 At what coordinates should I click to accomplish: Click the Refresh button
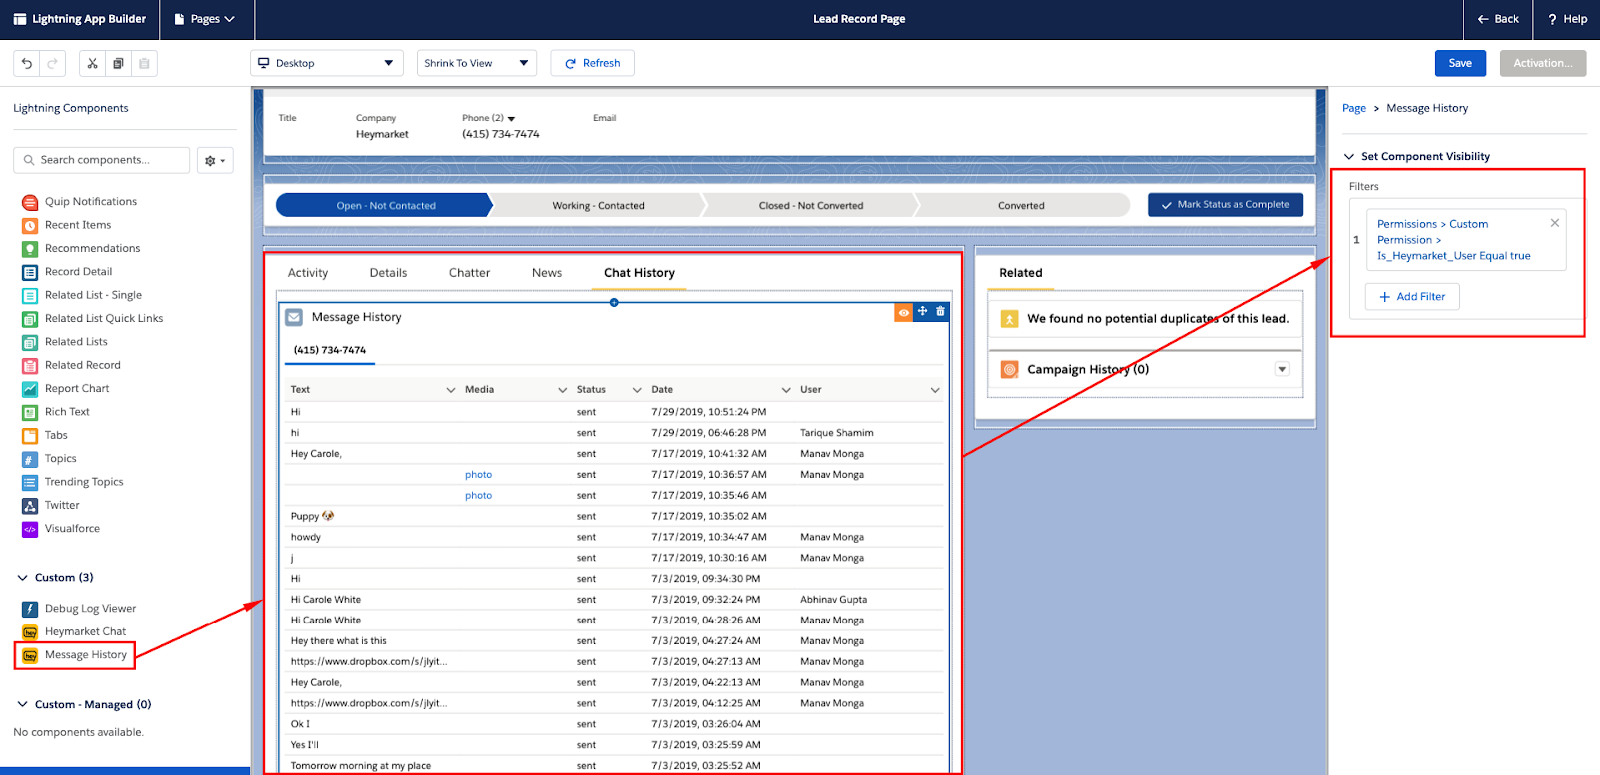(593, 63)
